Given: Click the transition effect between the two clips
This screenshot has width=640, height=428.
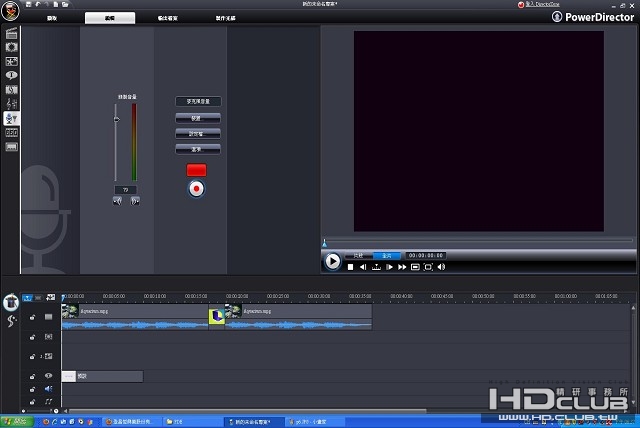Looking at the screenshot, I should pos(217,316).
